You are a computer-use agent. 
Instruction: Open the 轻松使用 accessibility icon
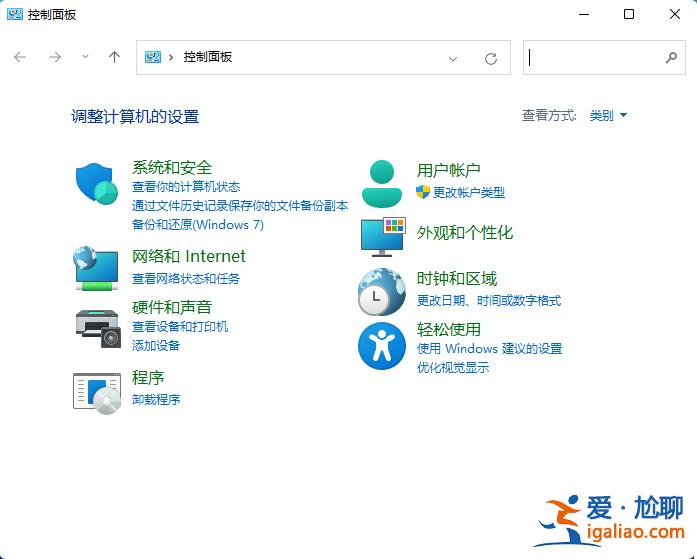382,346
